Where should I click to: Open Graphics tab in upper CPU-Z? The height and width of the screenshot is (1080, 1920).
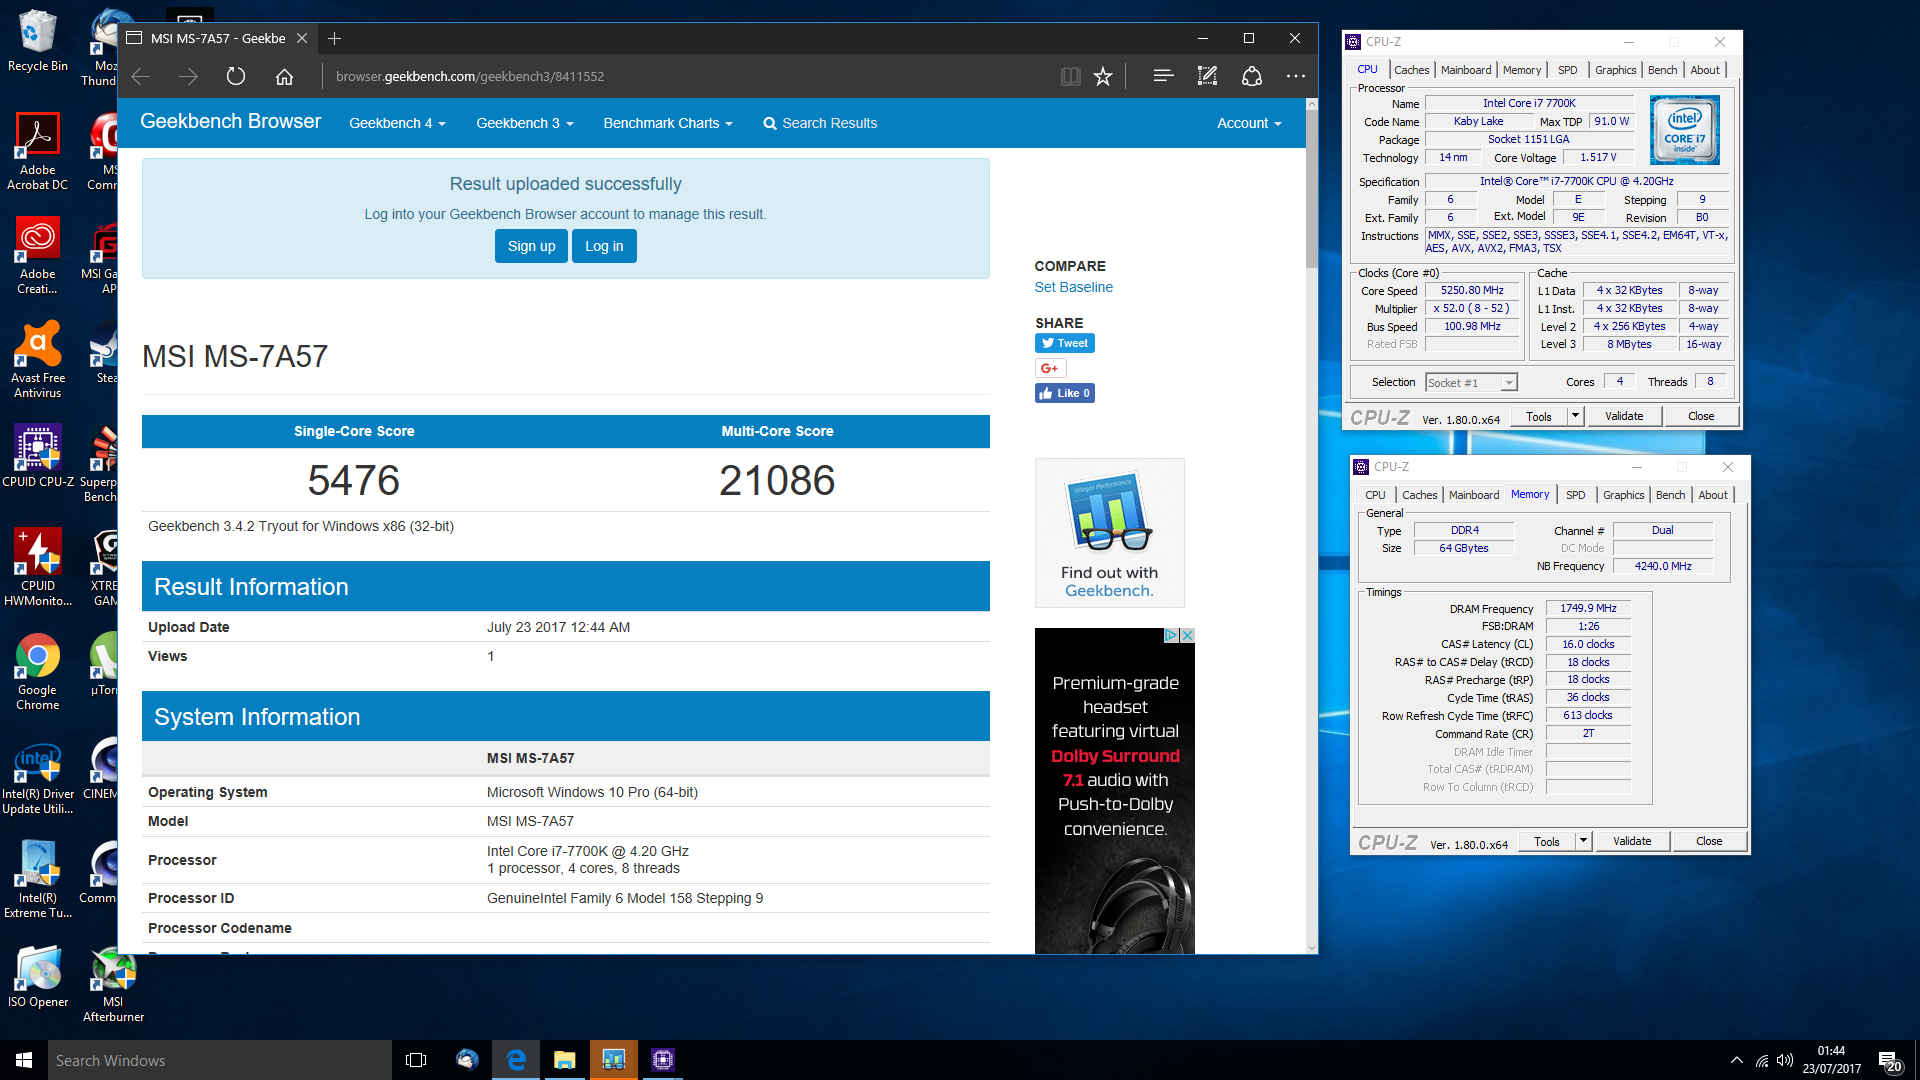[1615, 70]
